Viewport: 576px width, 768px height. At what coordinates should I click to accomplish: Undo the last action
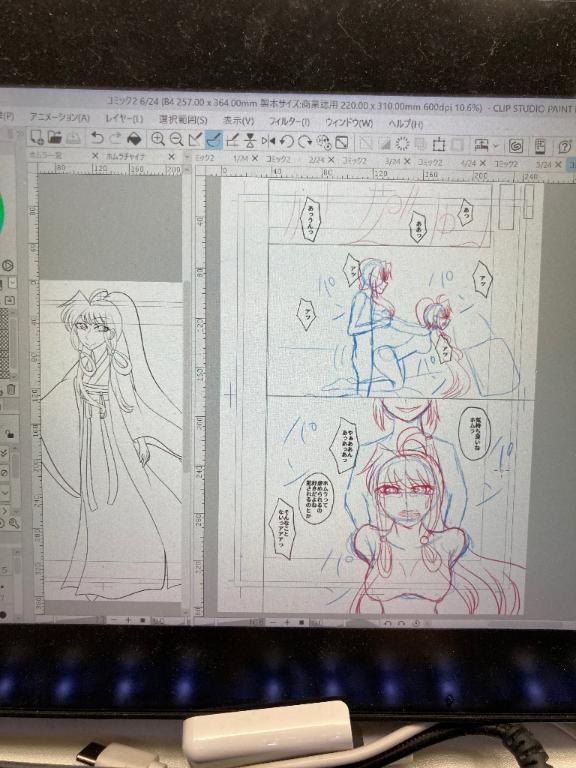pos(97,139)
